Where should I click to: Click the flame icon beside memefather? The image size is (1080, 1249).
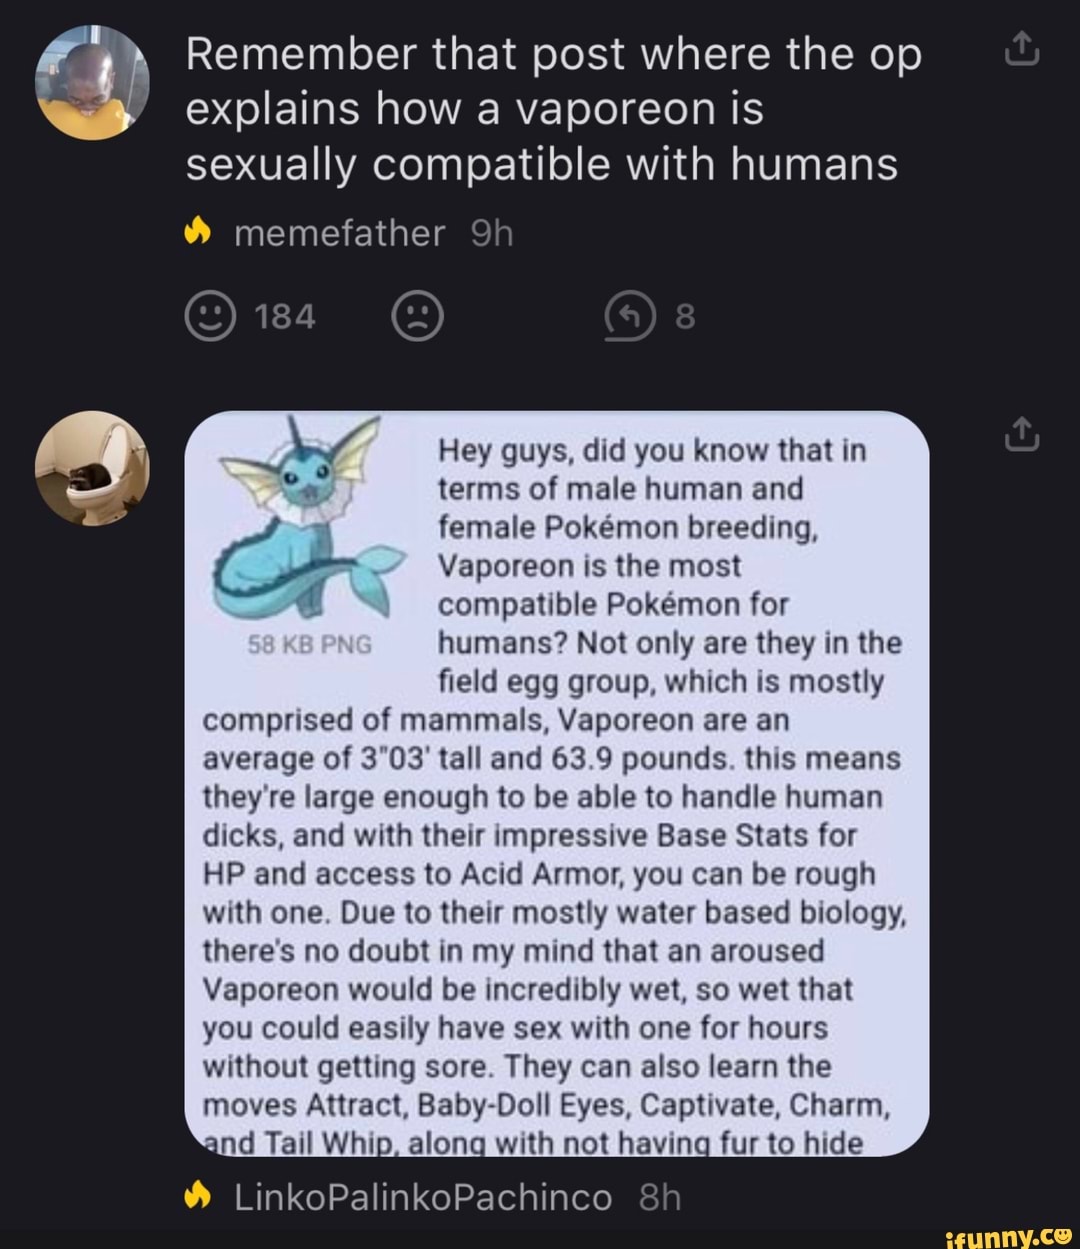(x=198, y=231)
